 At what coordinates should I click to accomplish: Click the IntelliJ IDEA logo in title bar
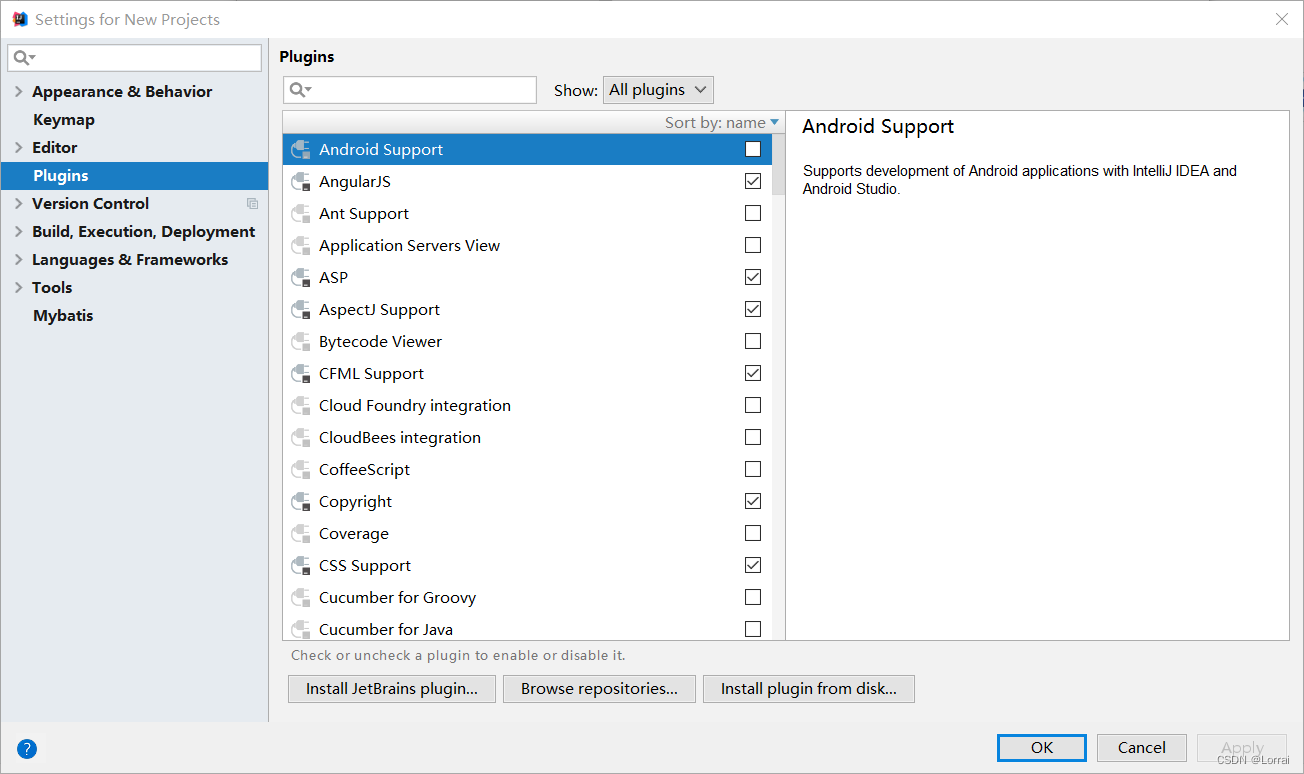tap(20, 19)
